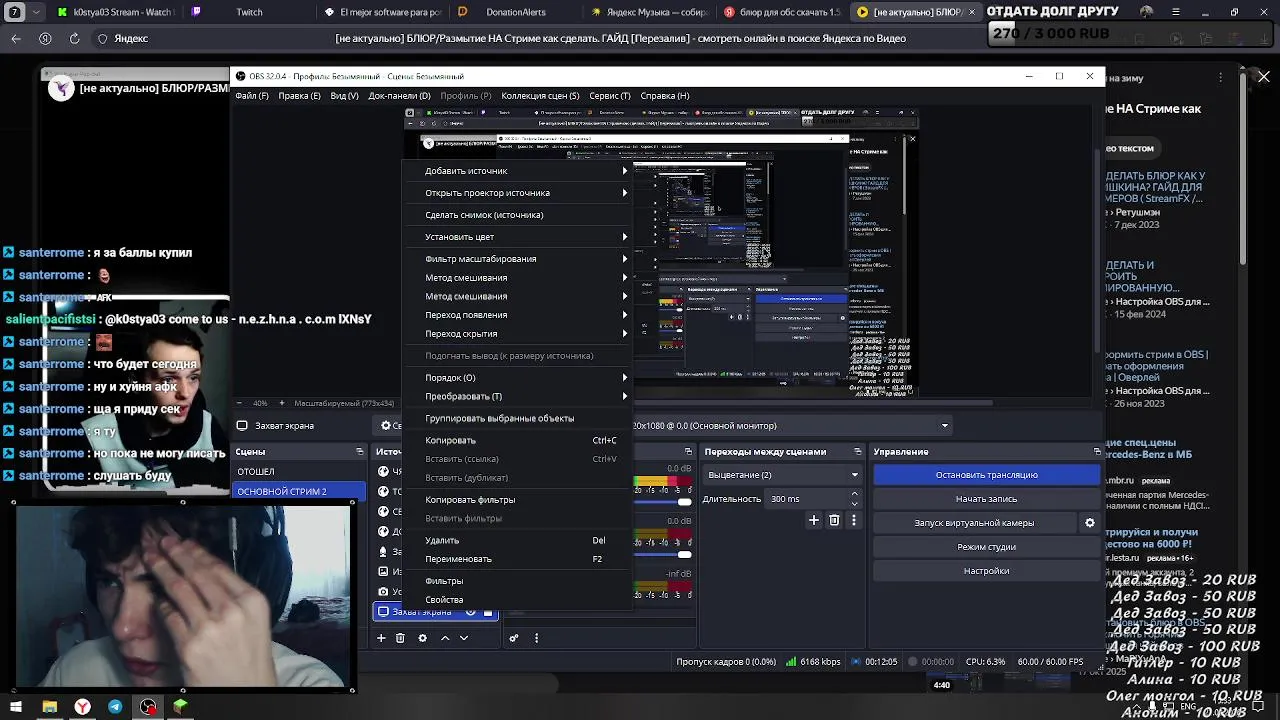Open the Справка (H) menu
1280x720 pixels.
(665, 96)
